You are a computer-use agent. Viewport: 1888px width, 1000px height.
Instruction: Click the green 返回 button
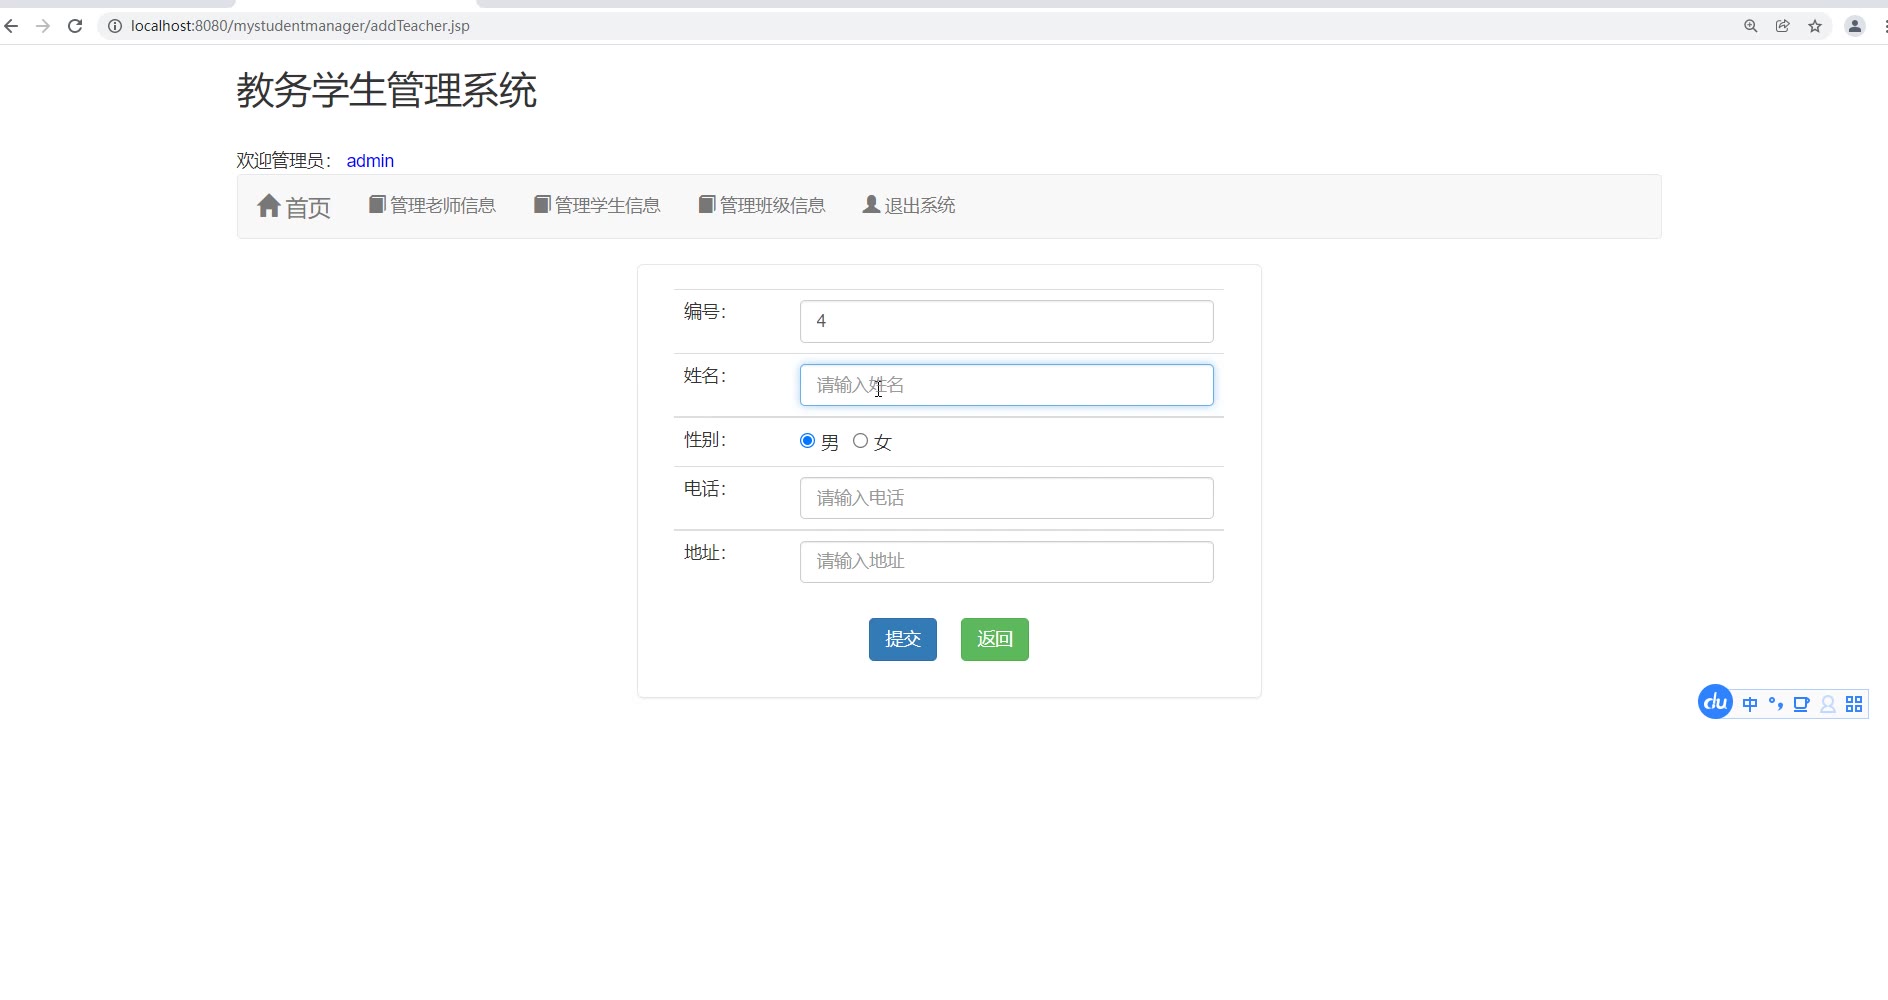pyautogui.click(x=995, y=640)
